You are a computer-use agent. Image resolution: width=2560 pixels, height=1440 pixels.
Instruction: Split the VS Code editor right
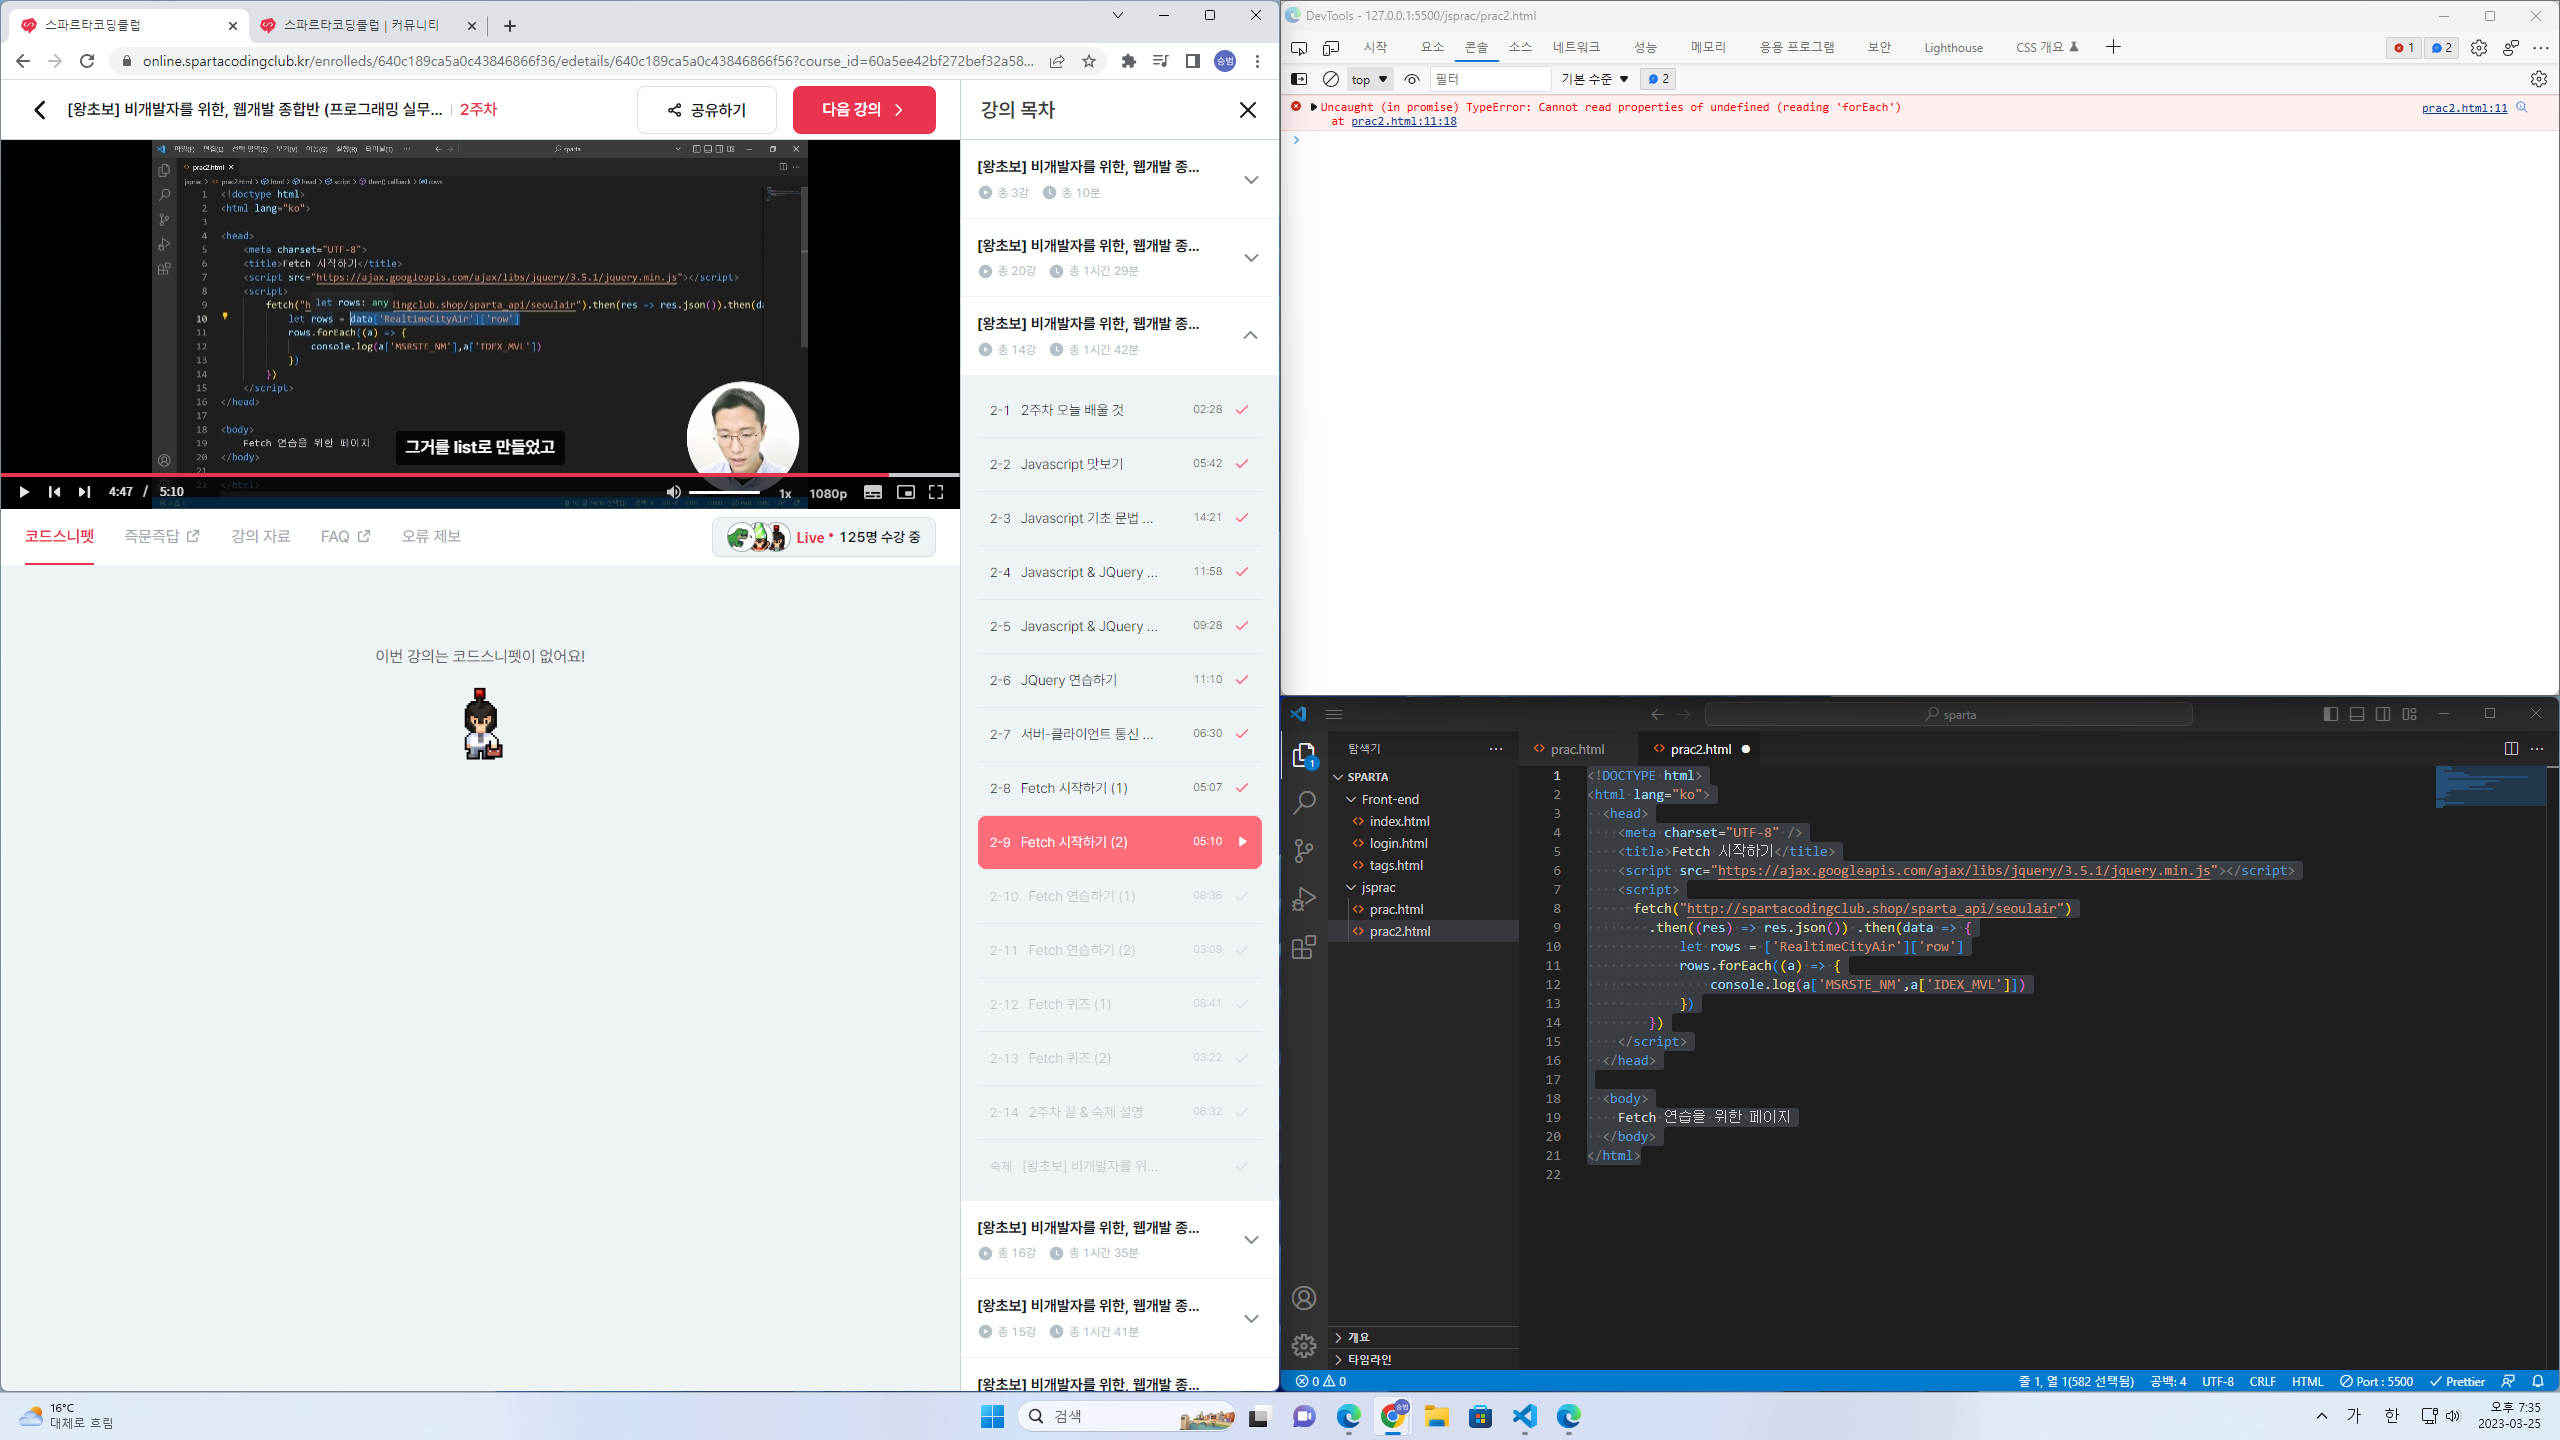pos(2511,749)
